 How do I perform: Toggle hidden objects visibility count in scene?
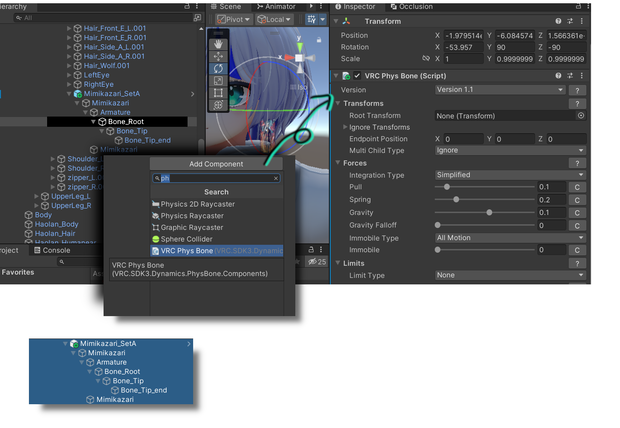click(x=318, y=261)
